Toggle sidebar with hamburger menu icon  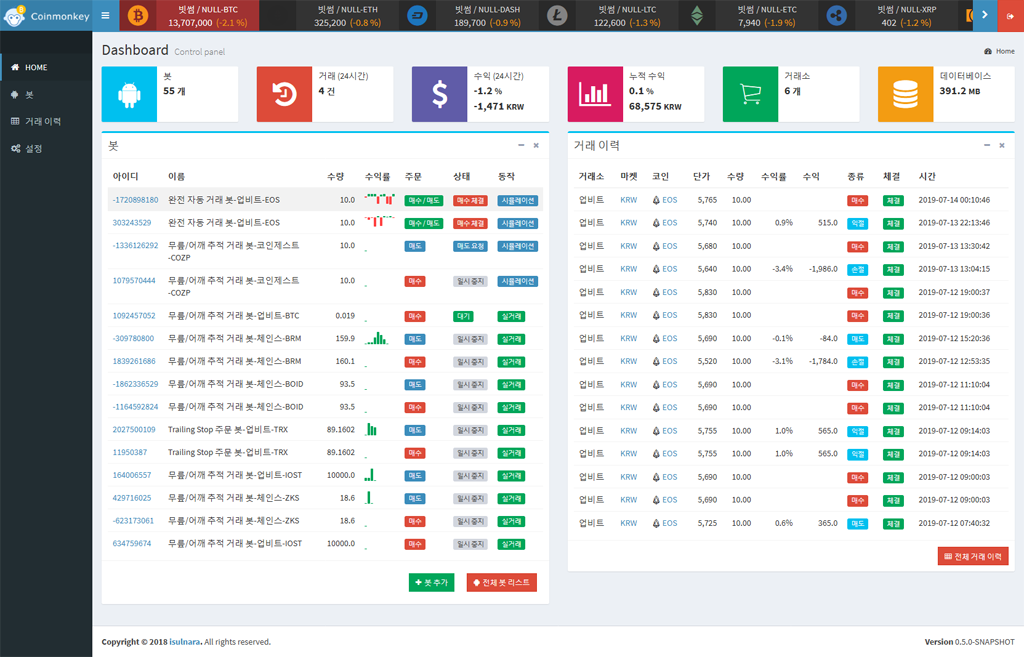[x=105, y=15]
